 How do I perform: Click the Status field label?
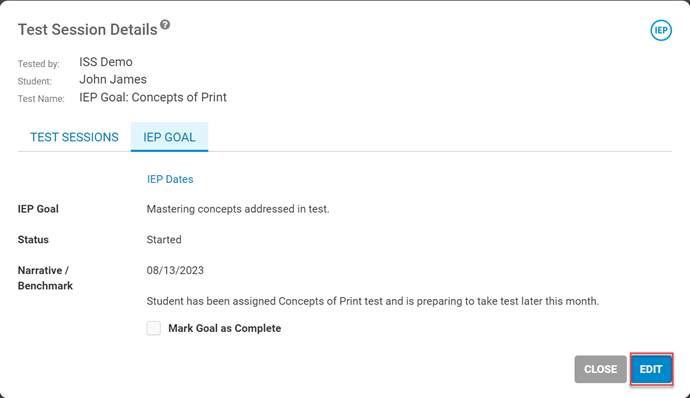[33, 240]
